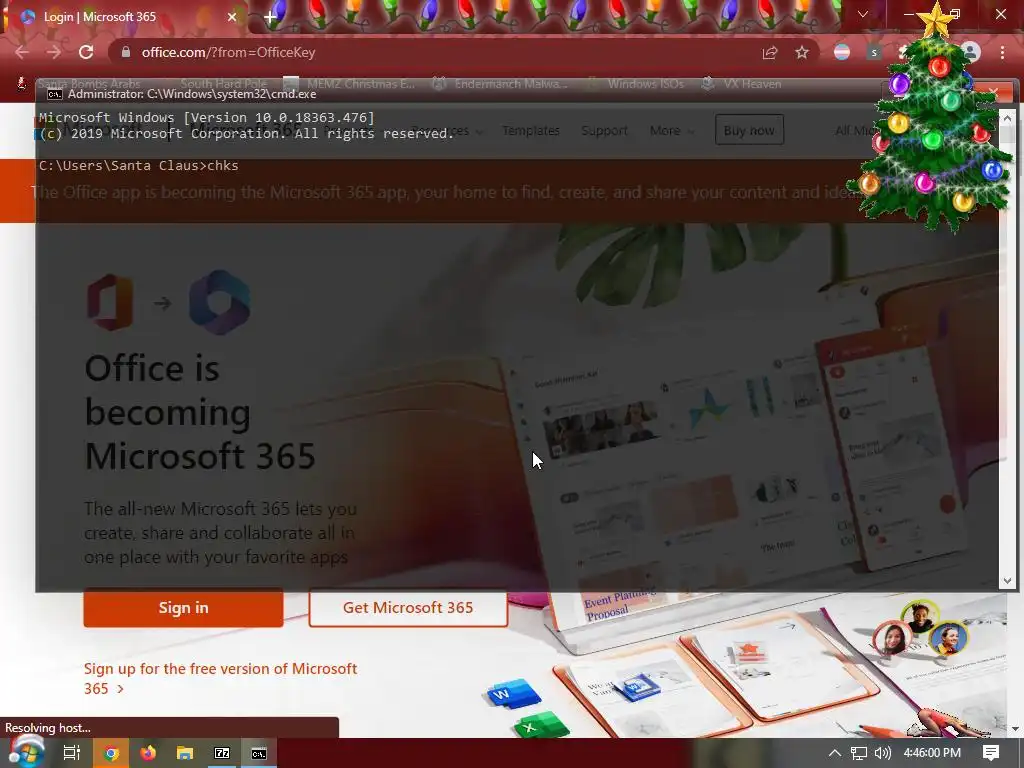Open the tab search dropdown chevron
Image resolution: width=1024 pixels, height=768 pixels.
pyautogui.click(x=863, y=14)
